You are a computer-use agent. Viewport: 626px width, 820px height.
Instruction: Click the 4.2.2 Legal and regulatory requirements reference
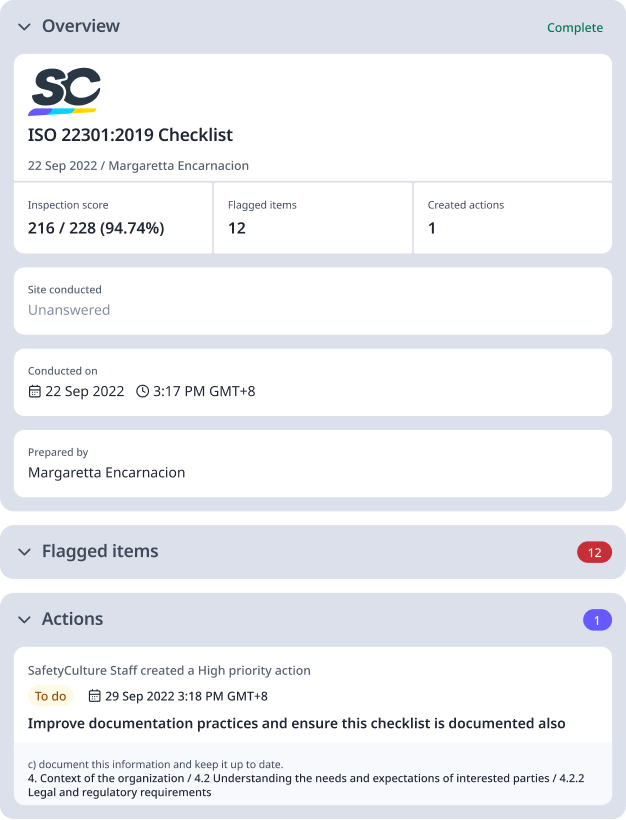pyautogui.click(x=306, y=785)
